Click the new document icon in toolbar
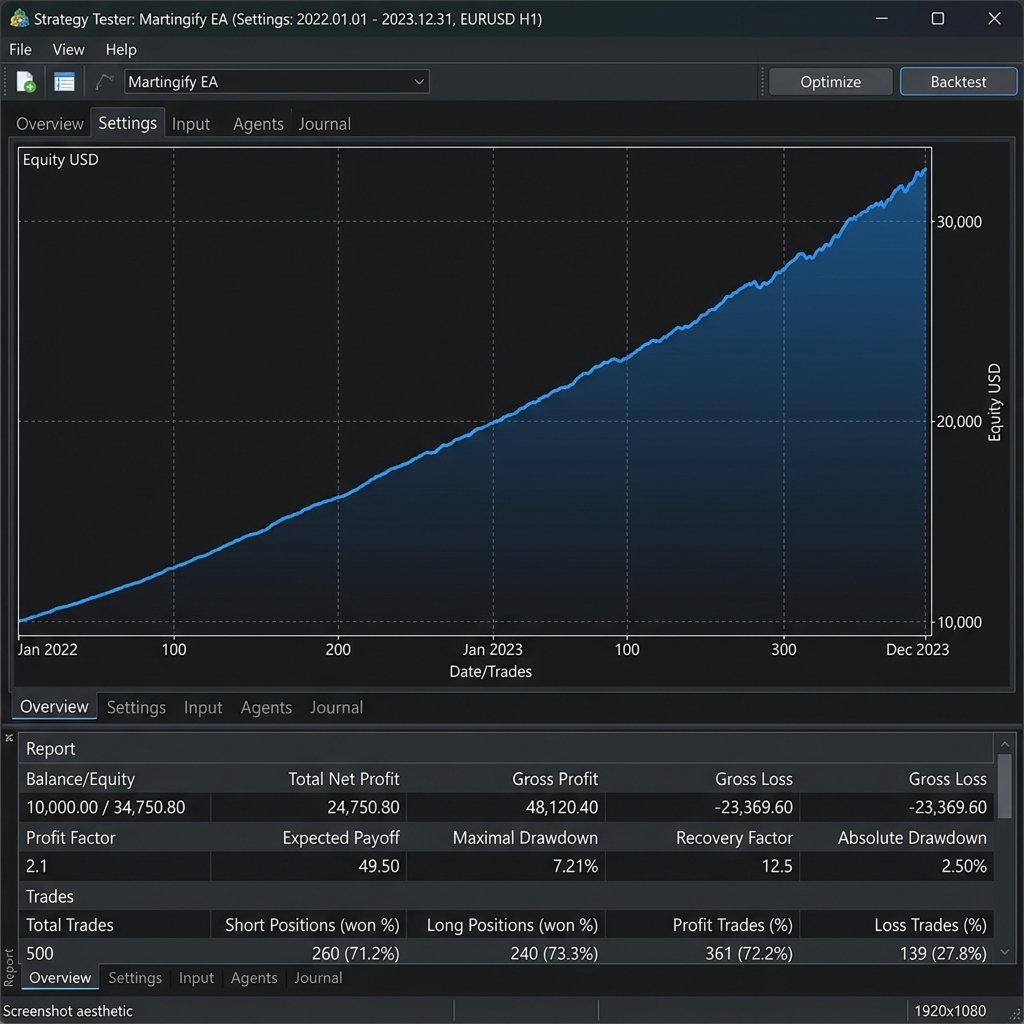Viewport: 1024px width, 1024px height. [26, 82]
